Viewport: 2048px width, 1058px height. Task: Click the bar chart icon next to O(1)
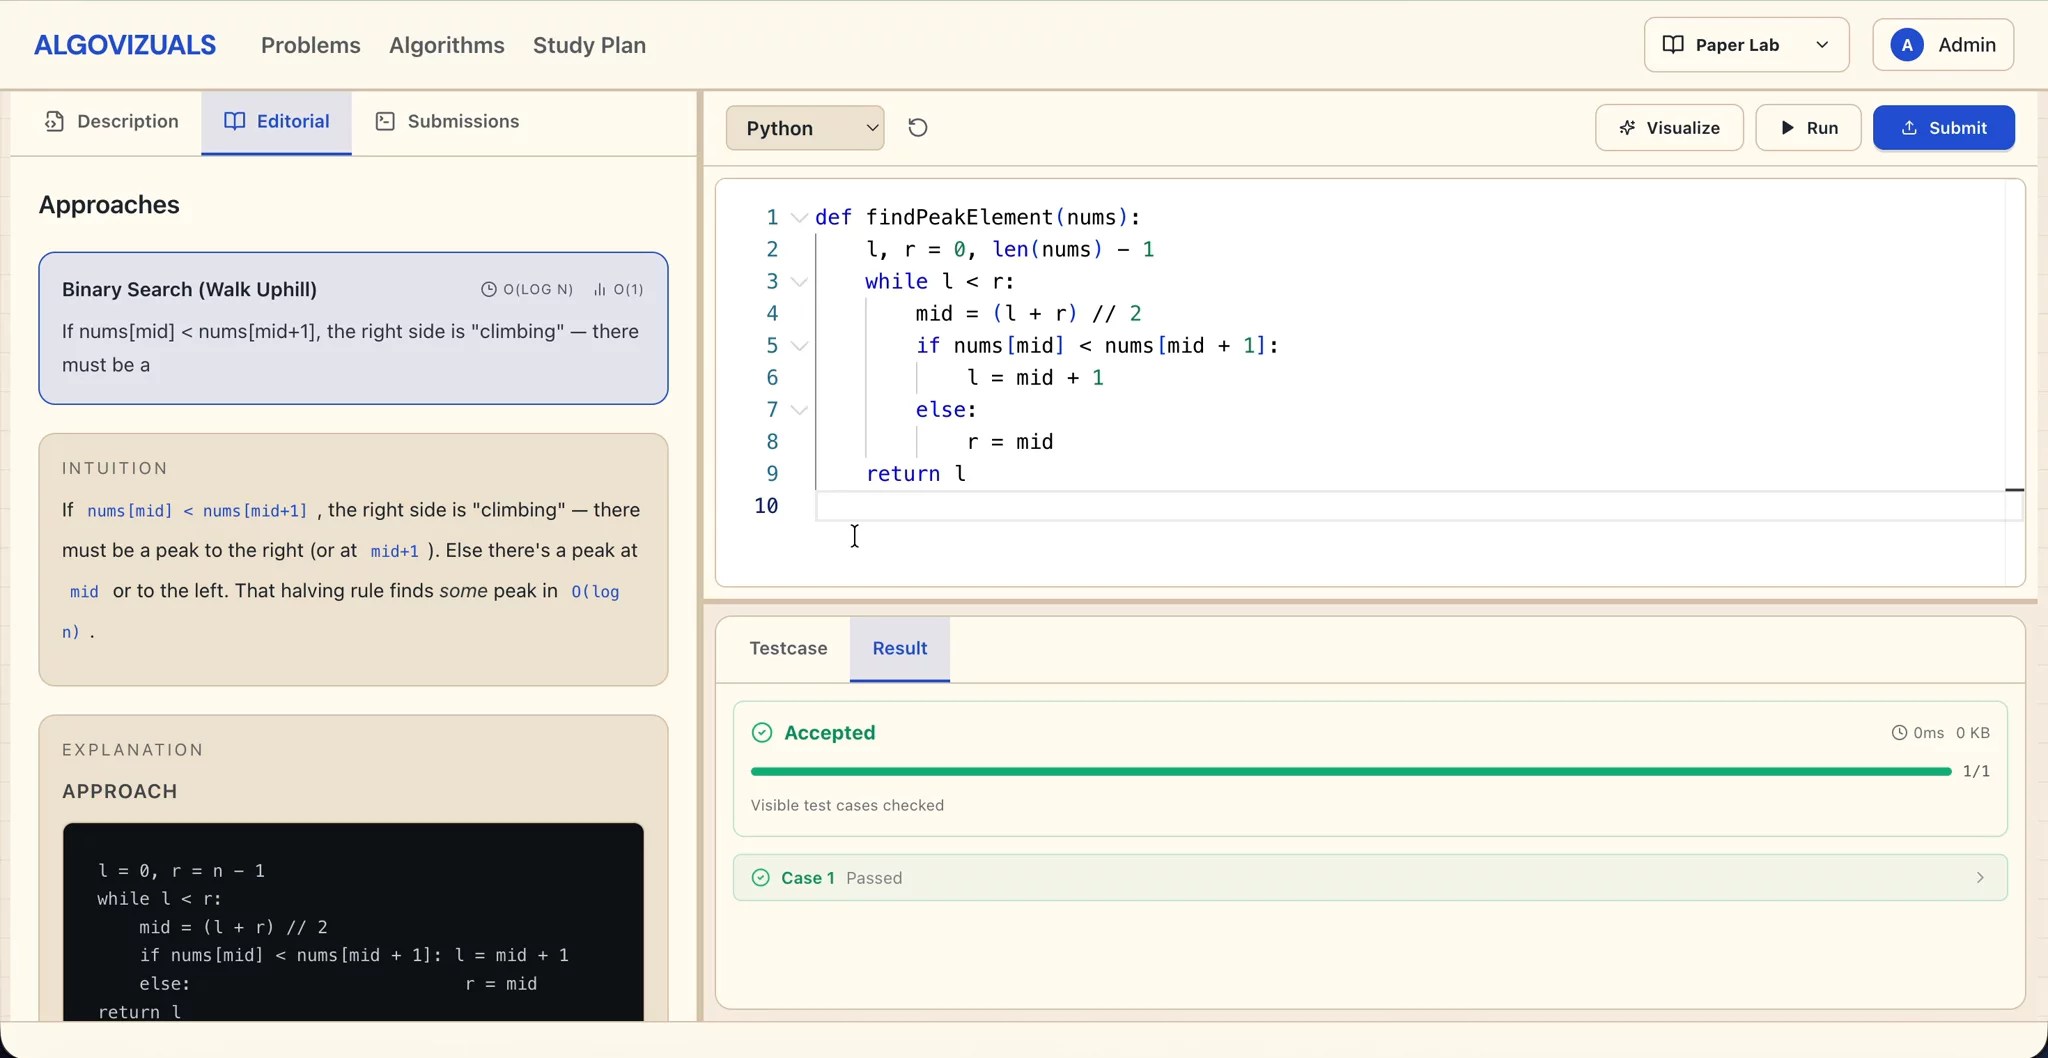point(600,290)
